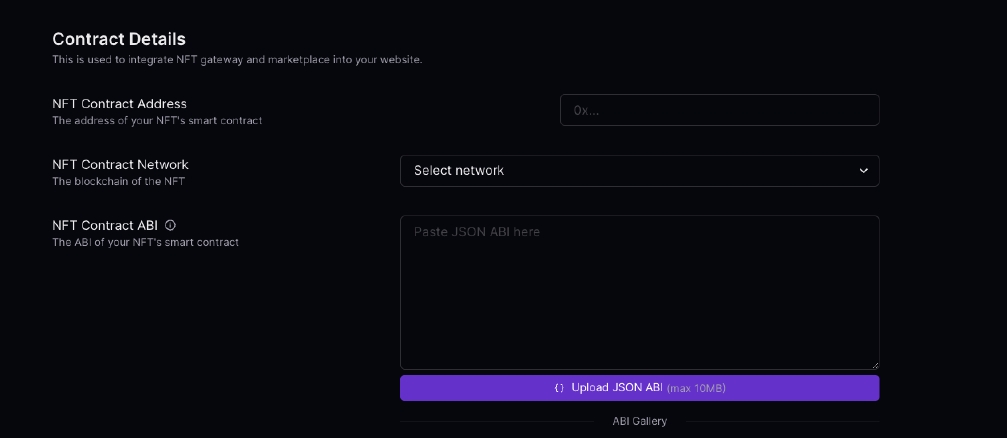Click the textarea resize handle corner

875,365
